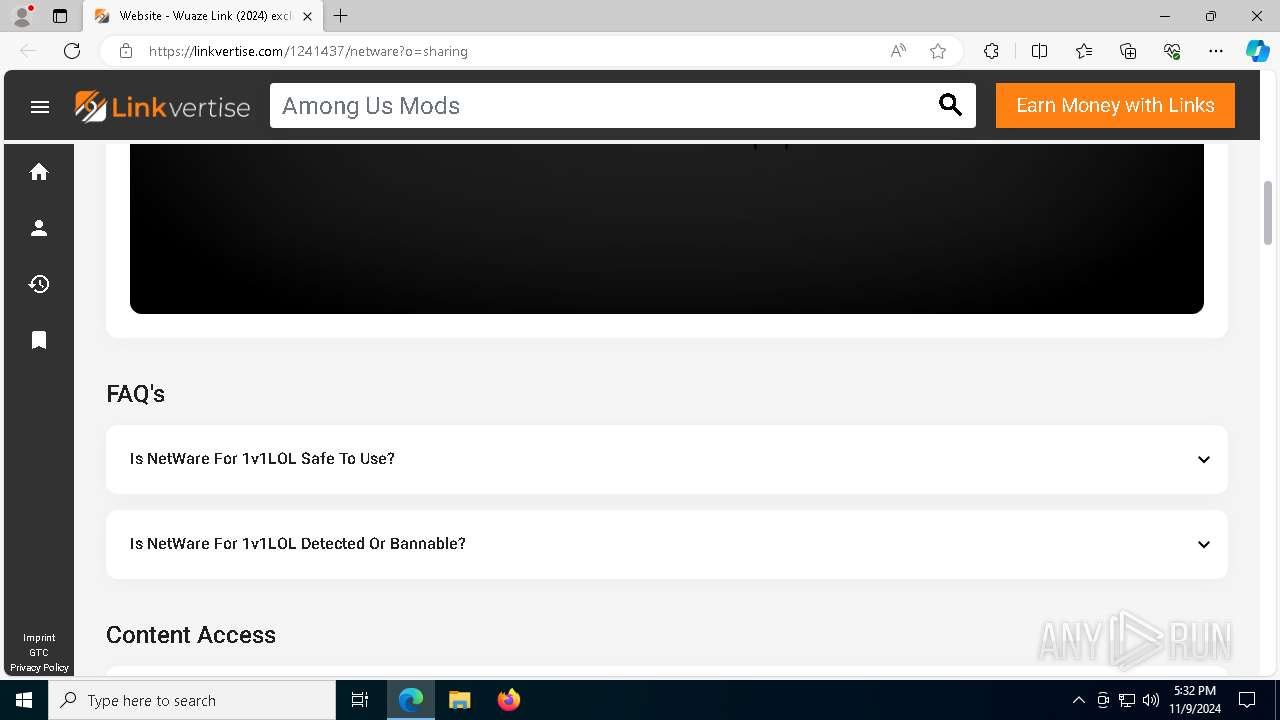Image resolution: width=1280 pixels, height=720 pixels.
Task: Click the taskbar search box
Action: (192, 700)
